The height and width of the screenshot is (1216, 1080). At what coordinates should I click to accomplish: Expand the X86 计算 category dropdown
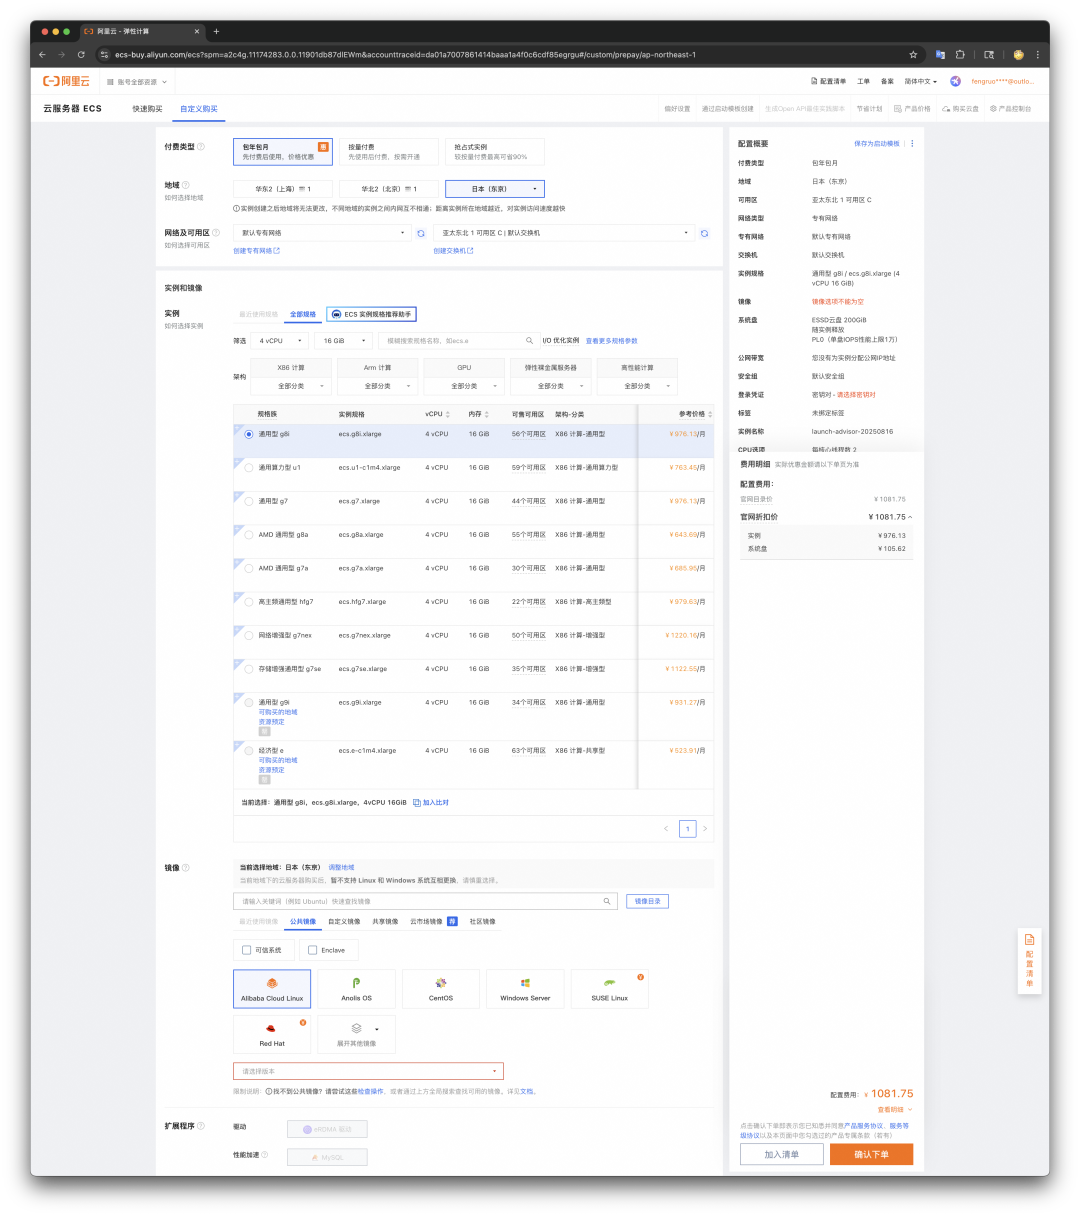(291, 386)
